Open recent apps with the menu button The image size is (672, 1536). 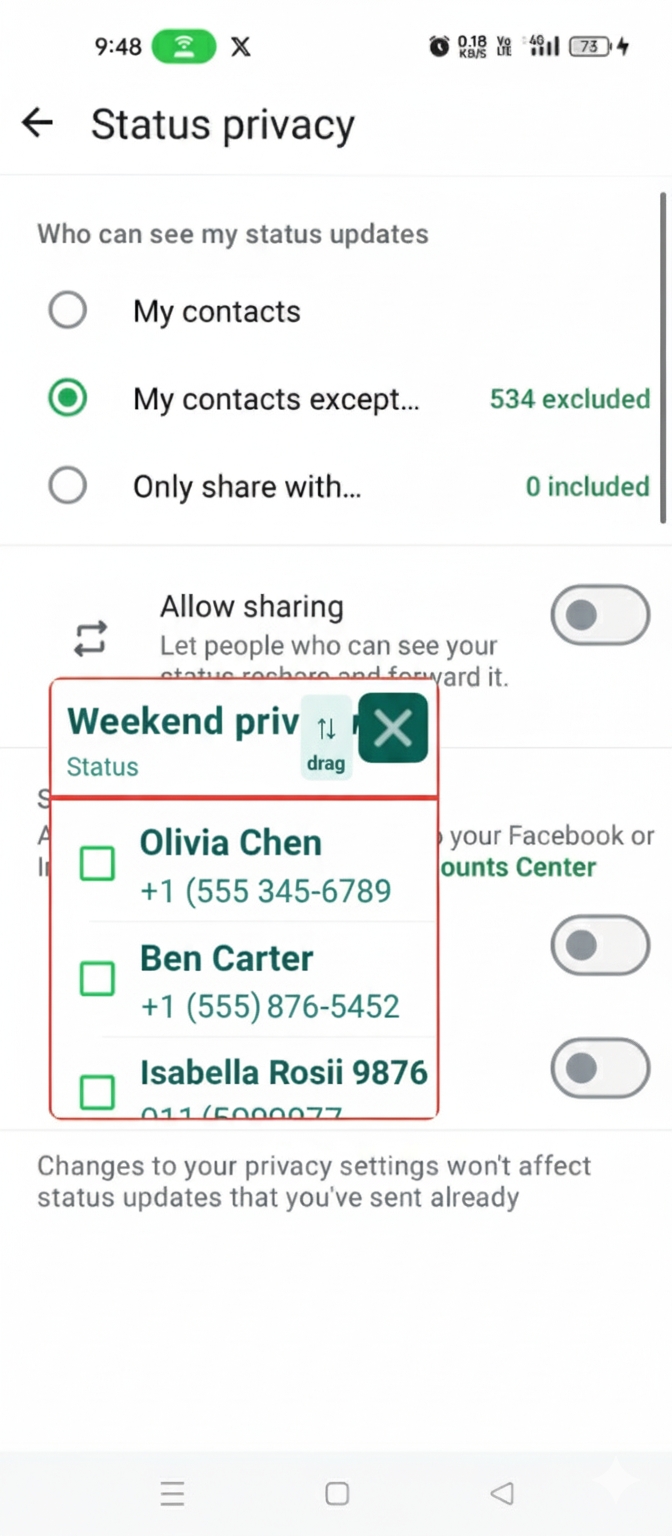pos(172,1493)
